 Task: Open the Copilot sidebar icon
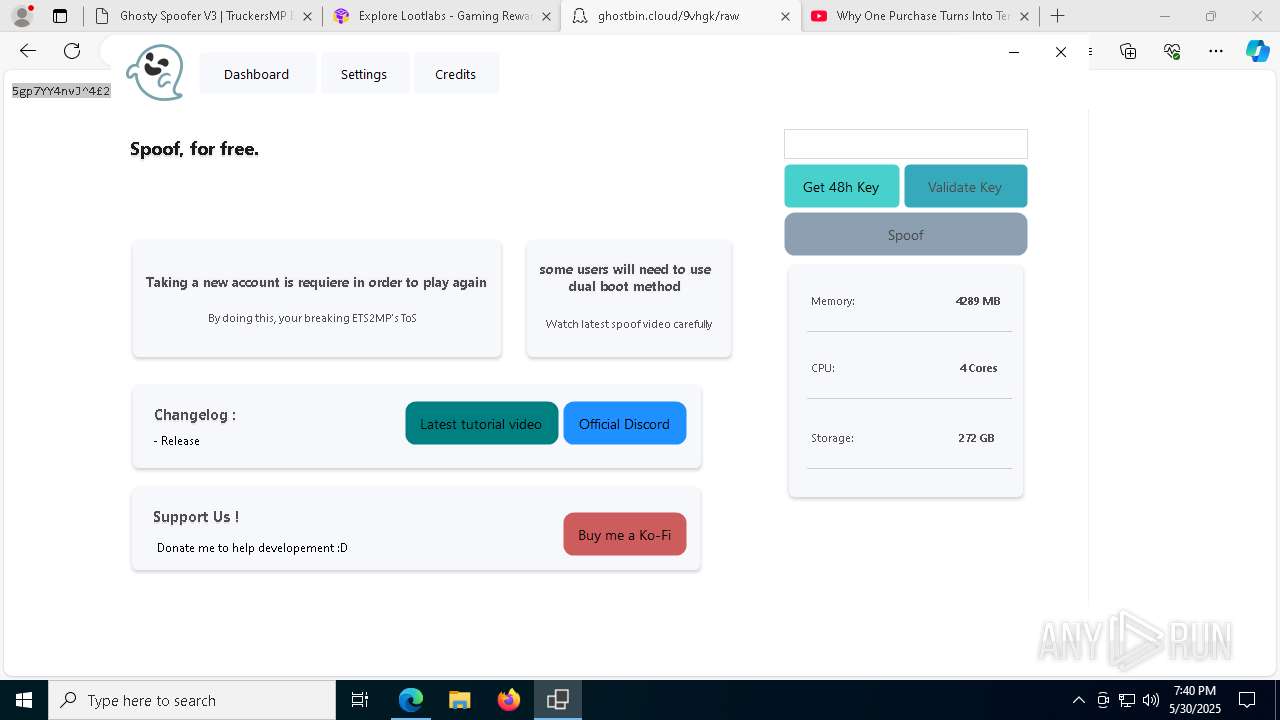click(1257, 51)
